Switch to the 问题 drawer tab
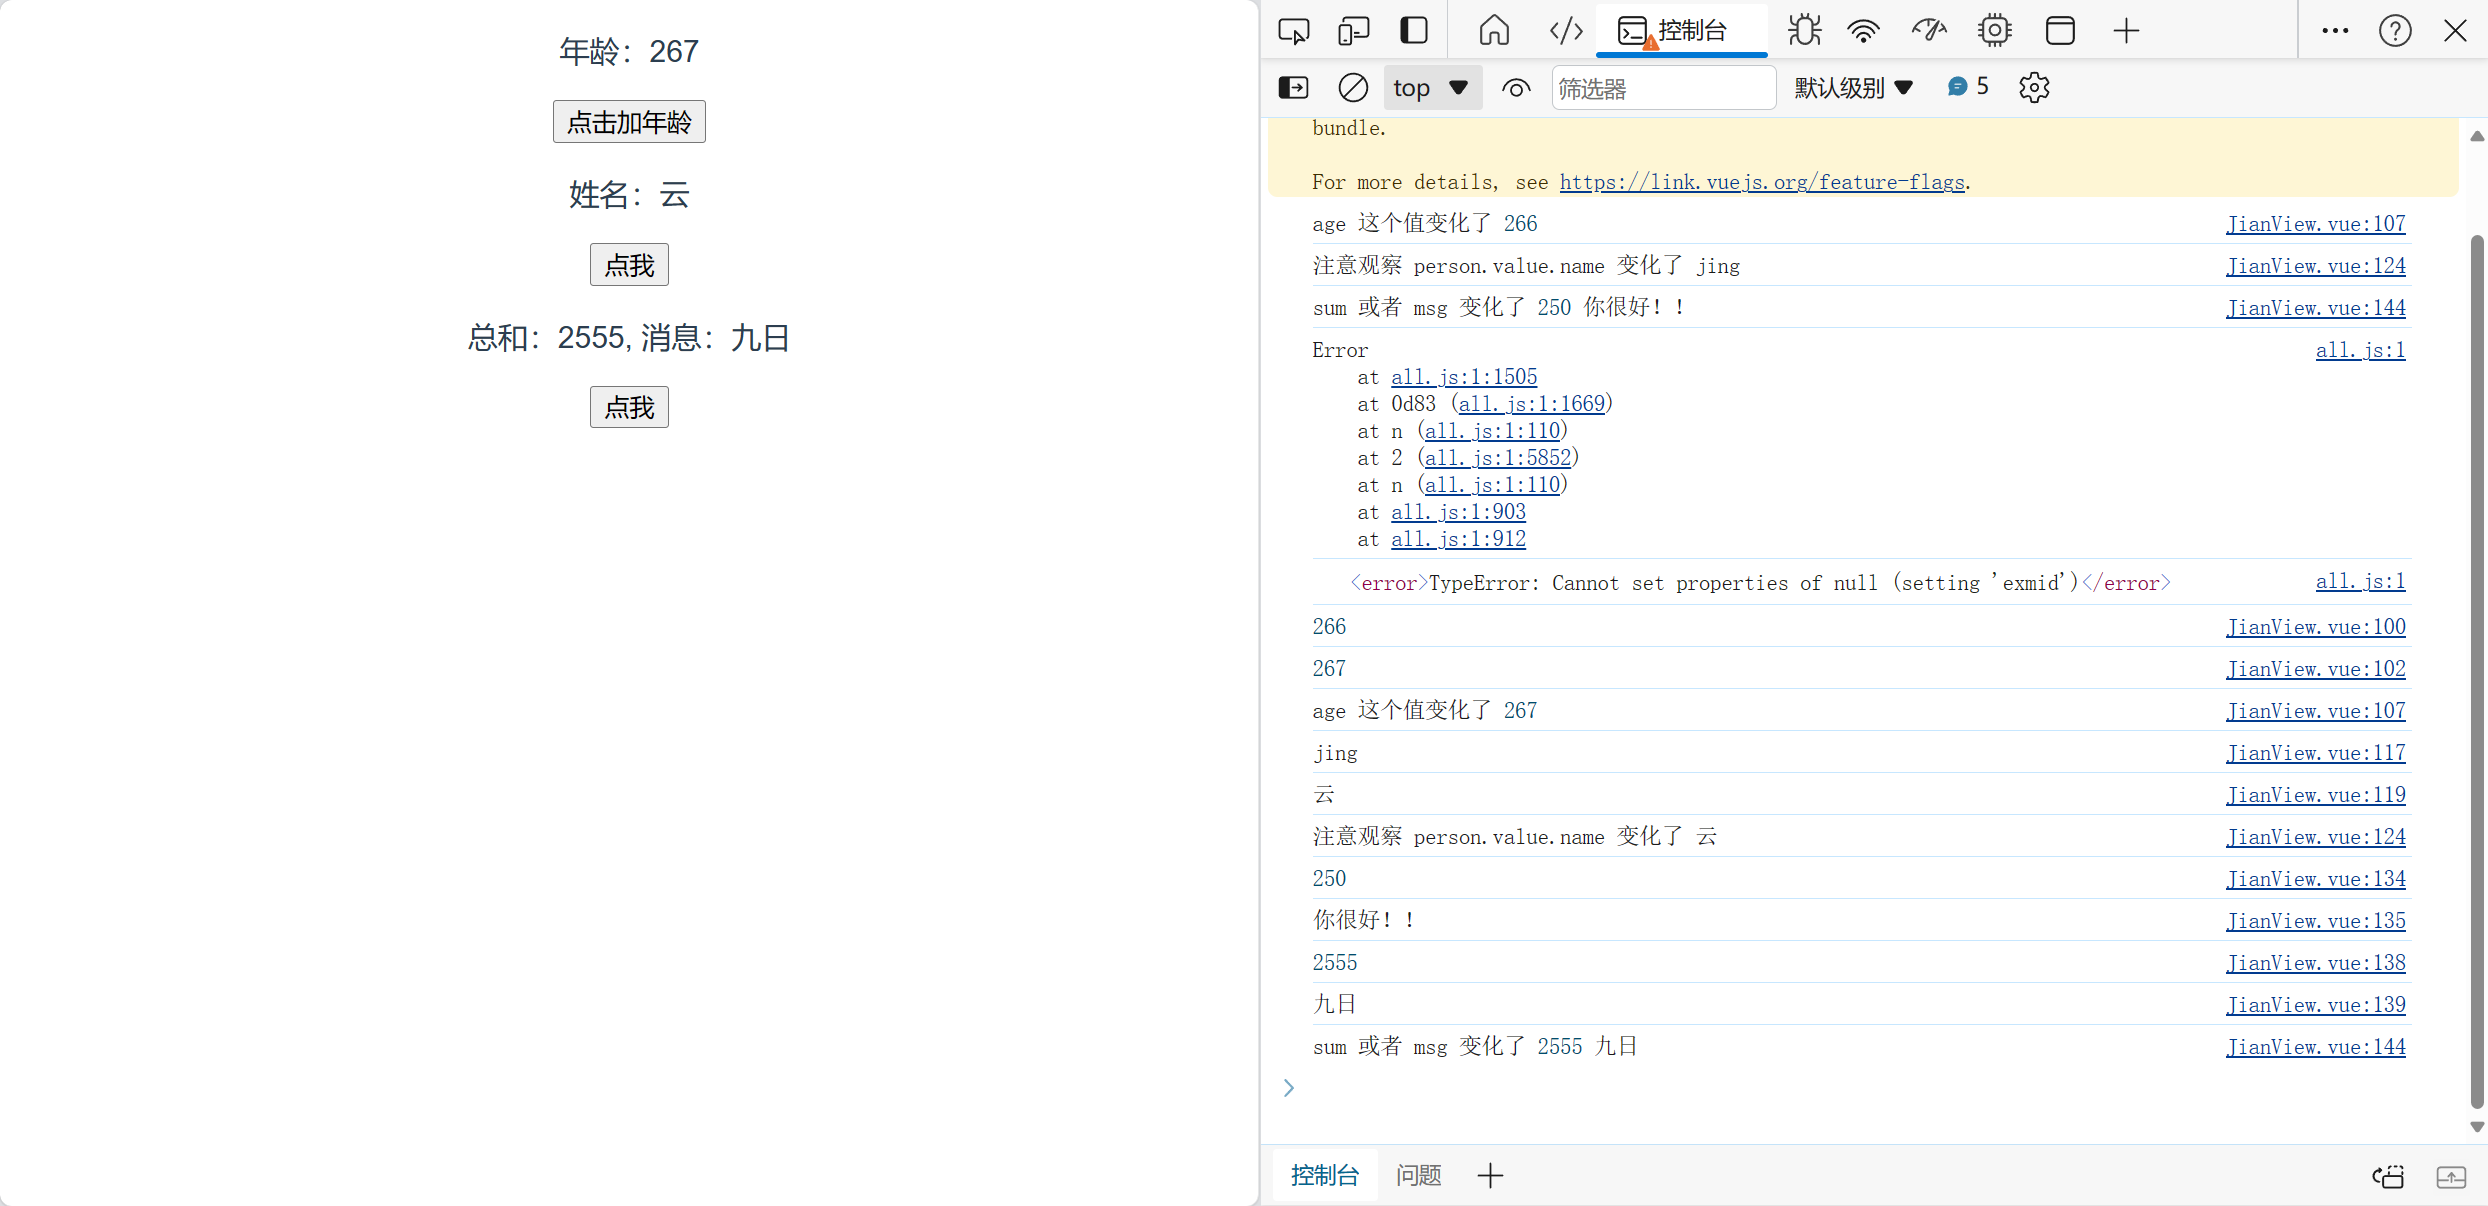This screenshot has width=2488, height=1206. 1418,1175
